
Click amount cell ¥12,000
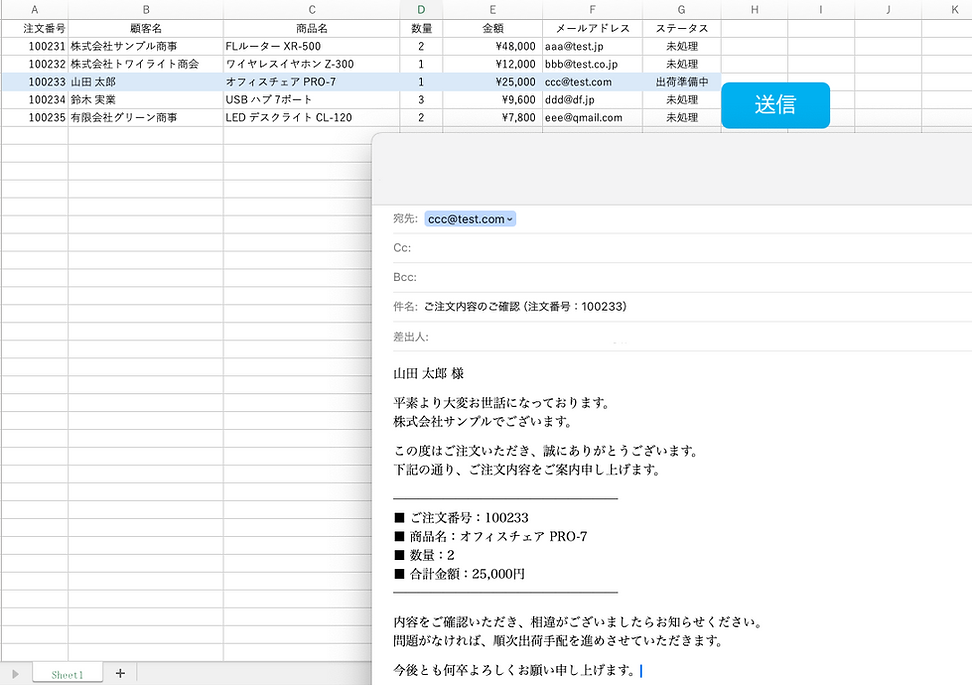click(x=493, y=64)
